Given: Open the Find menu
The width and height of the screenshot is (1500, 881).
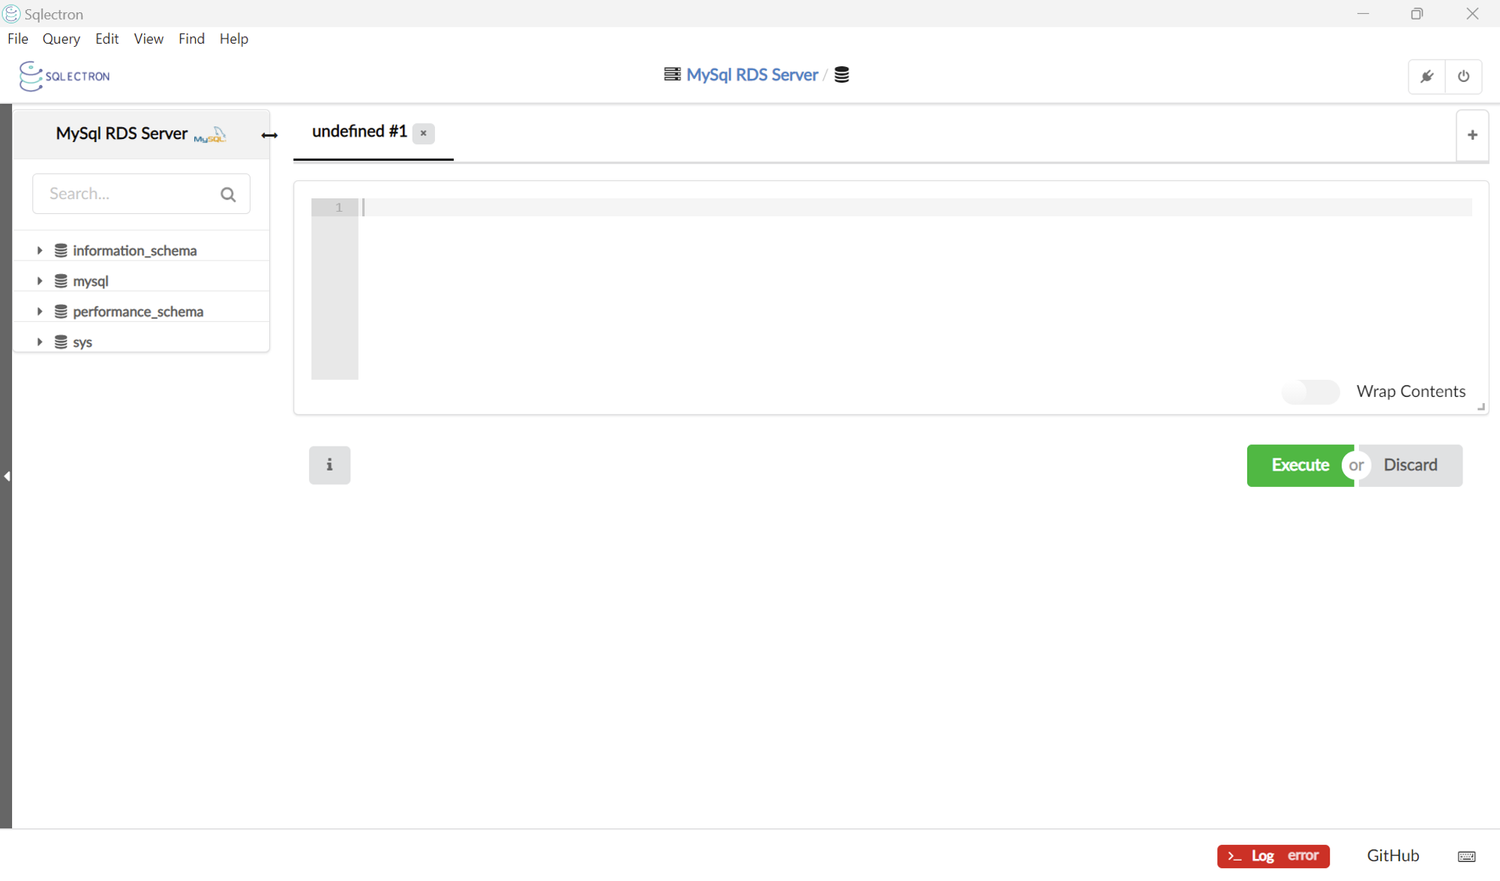Looking at the screenshot, I should click(191, 39).
